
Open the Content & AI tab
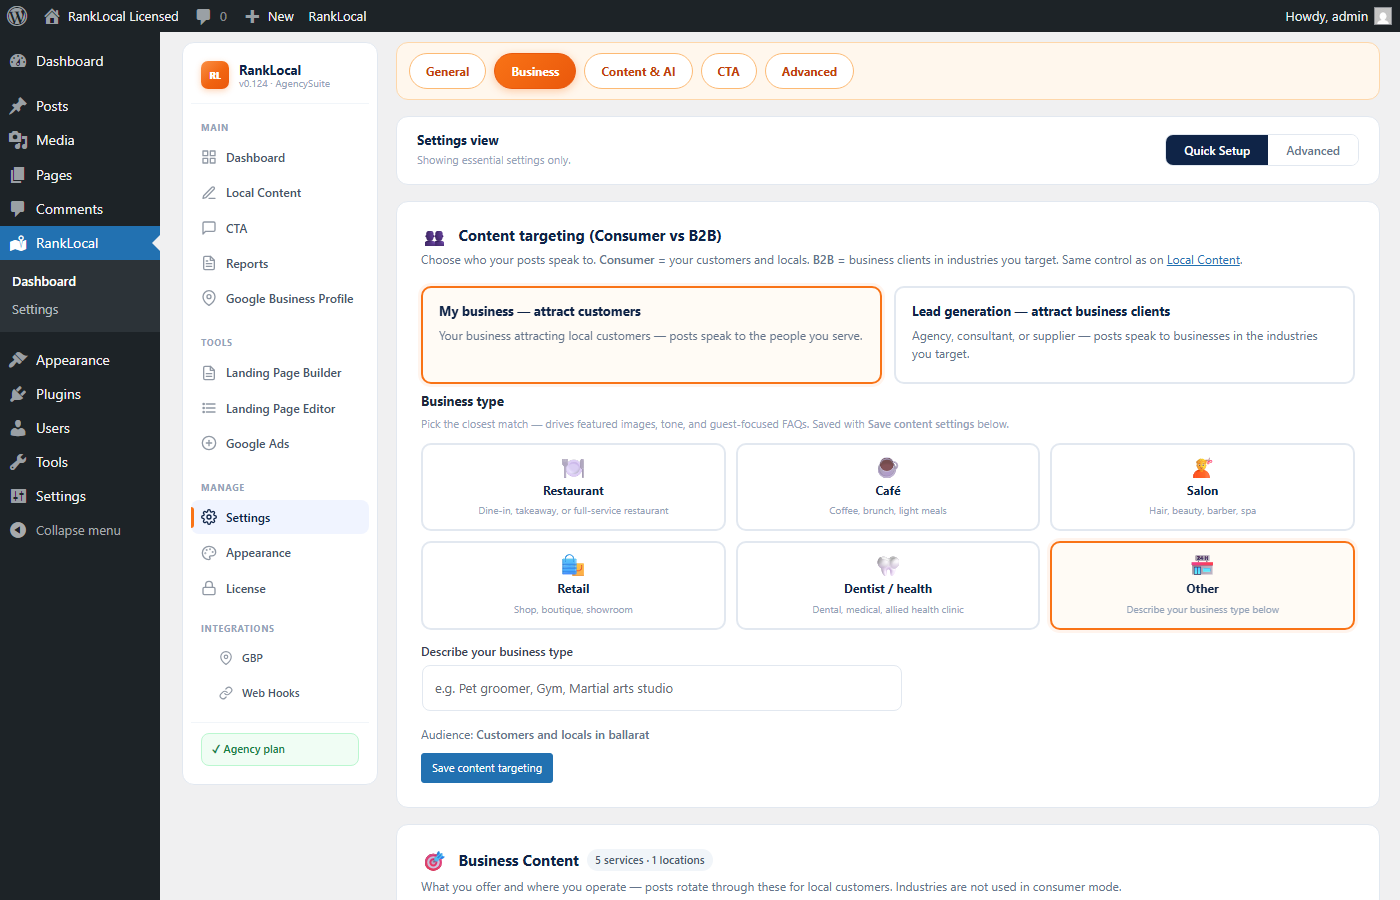click(x=638, y=71)
